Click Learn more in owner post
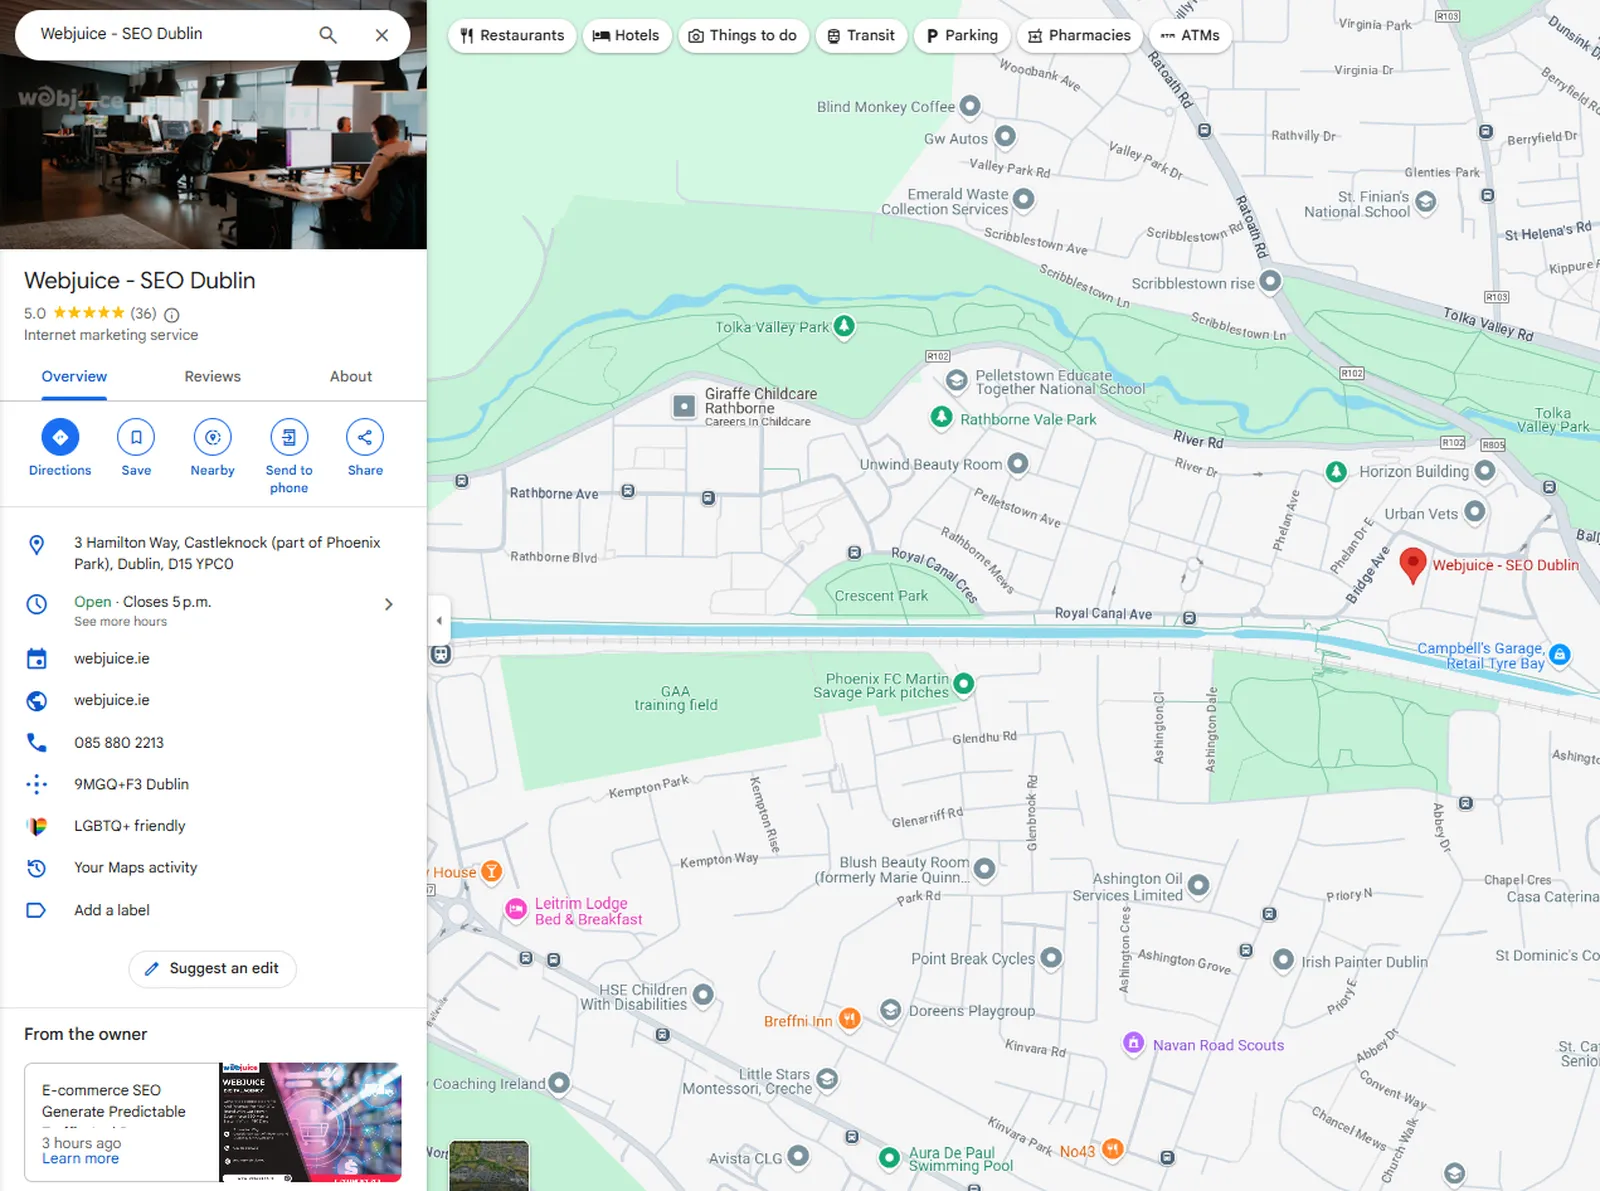 [80, 1158]
